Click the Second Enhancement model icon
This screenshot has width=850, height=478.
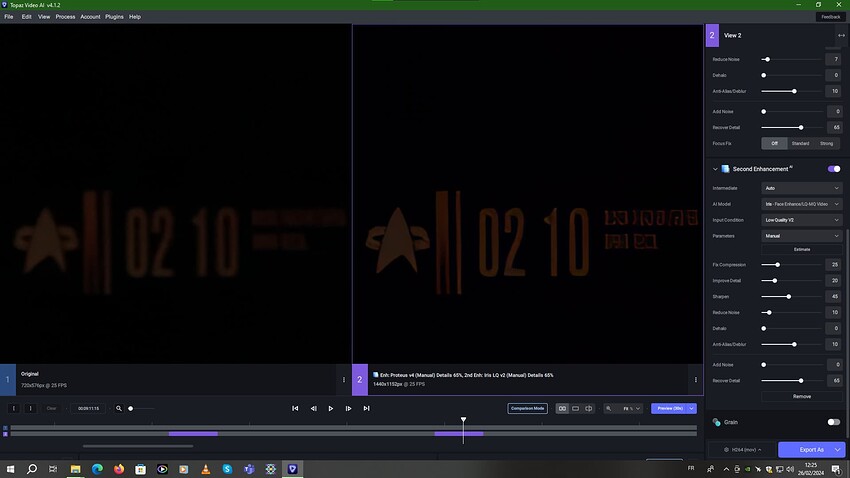(725, 169)
